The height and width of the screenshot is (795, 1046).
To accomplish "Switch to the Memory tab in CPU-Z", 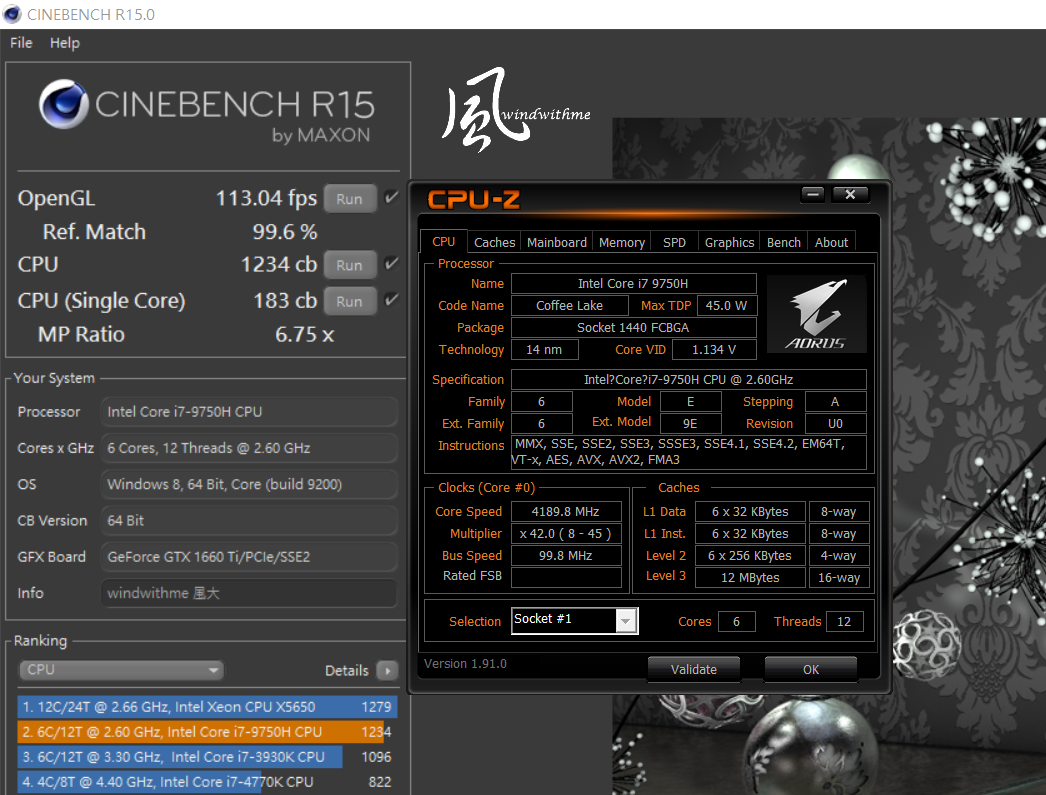I will (622, 242).
